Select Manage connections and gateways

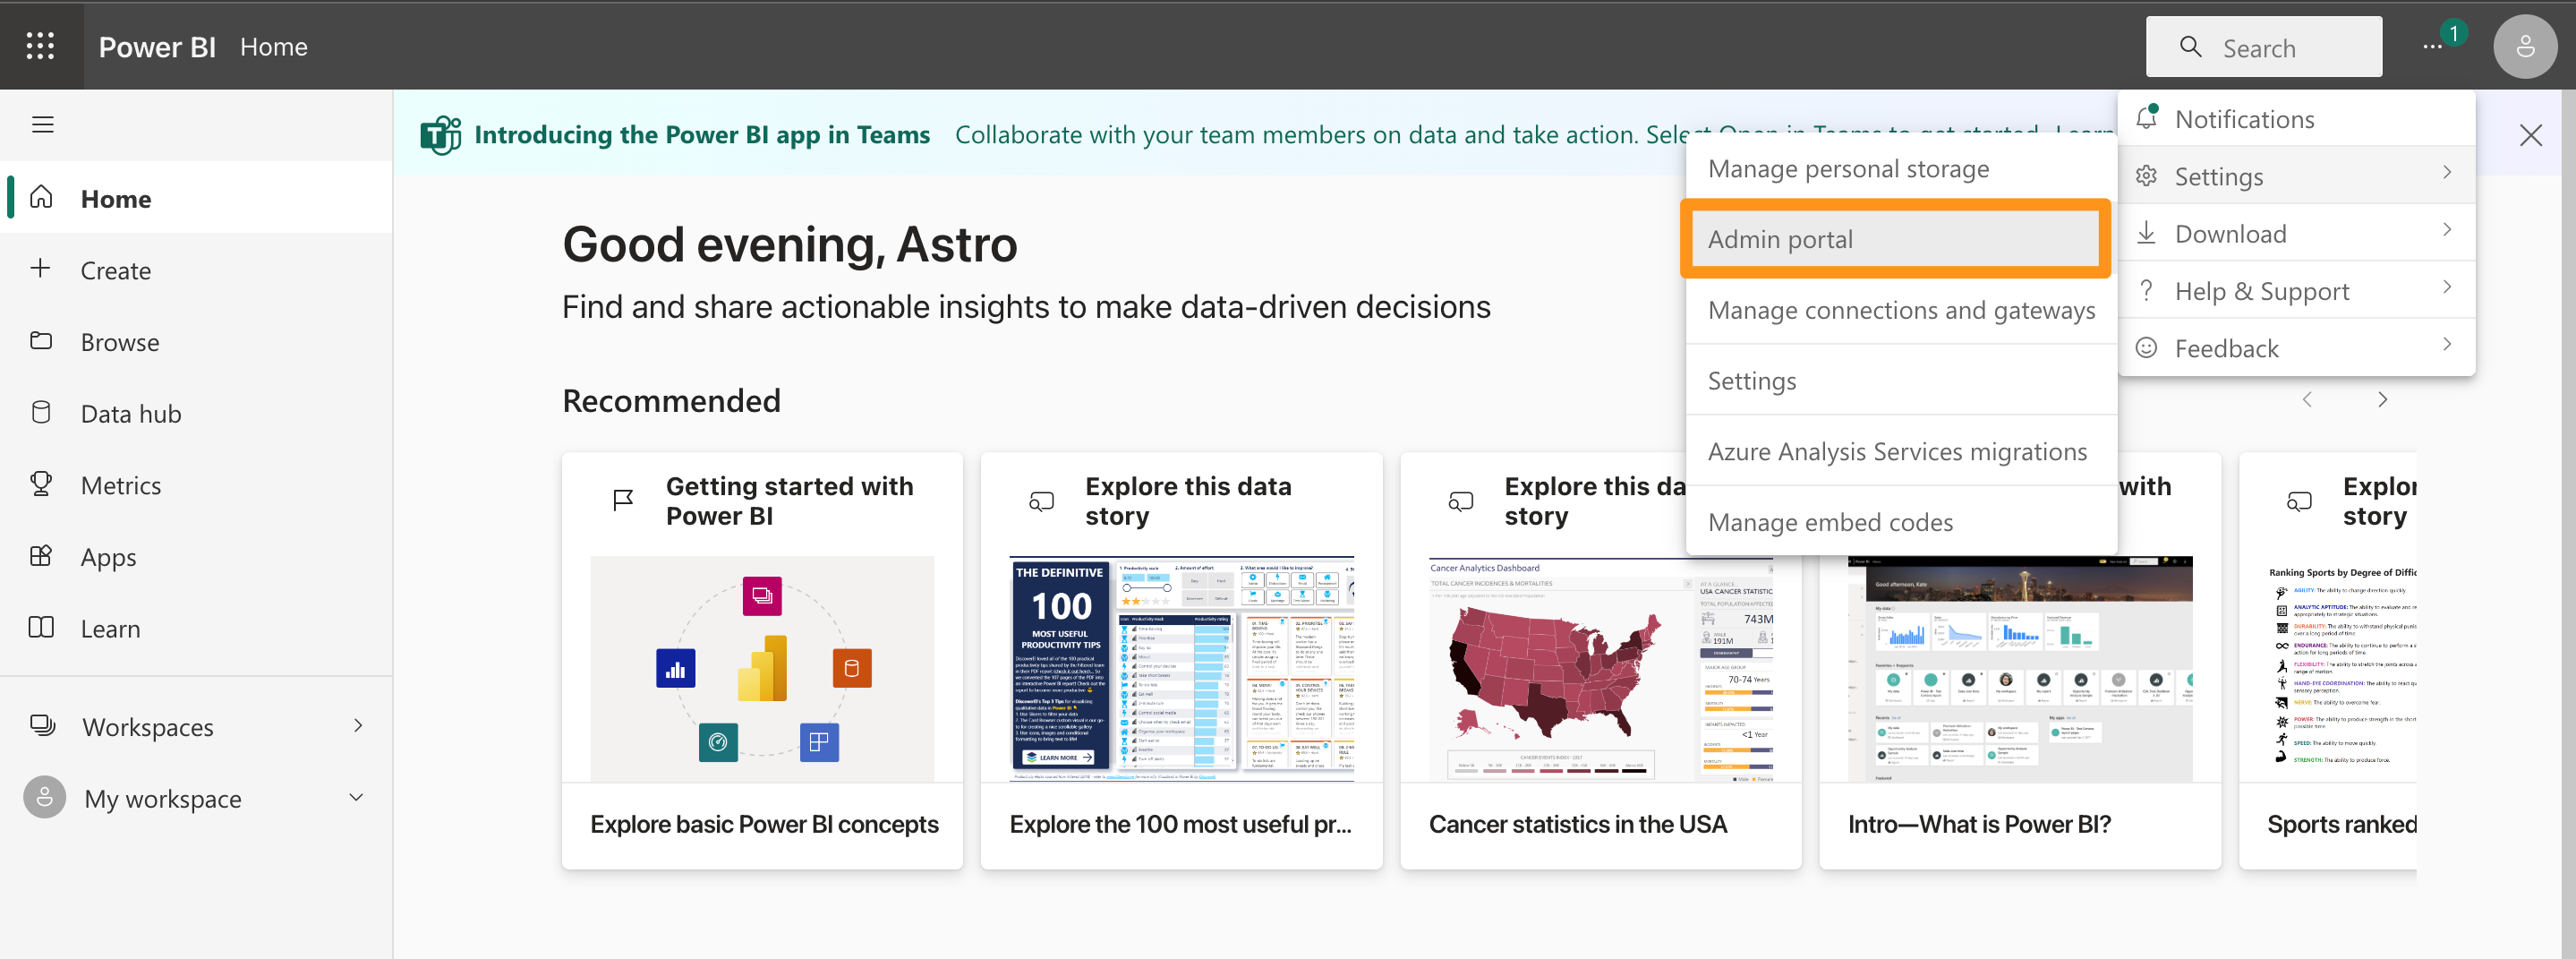(1900, 310)
